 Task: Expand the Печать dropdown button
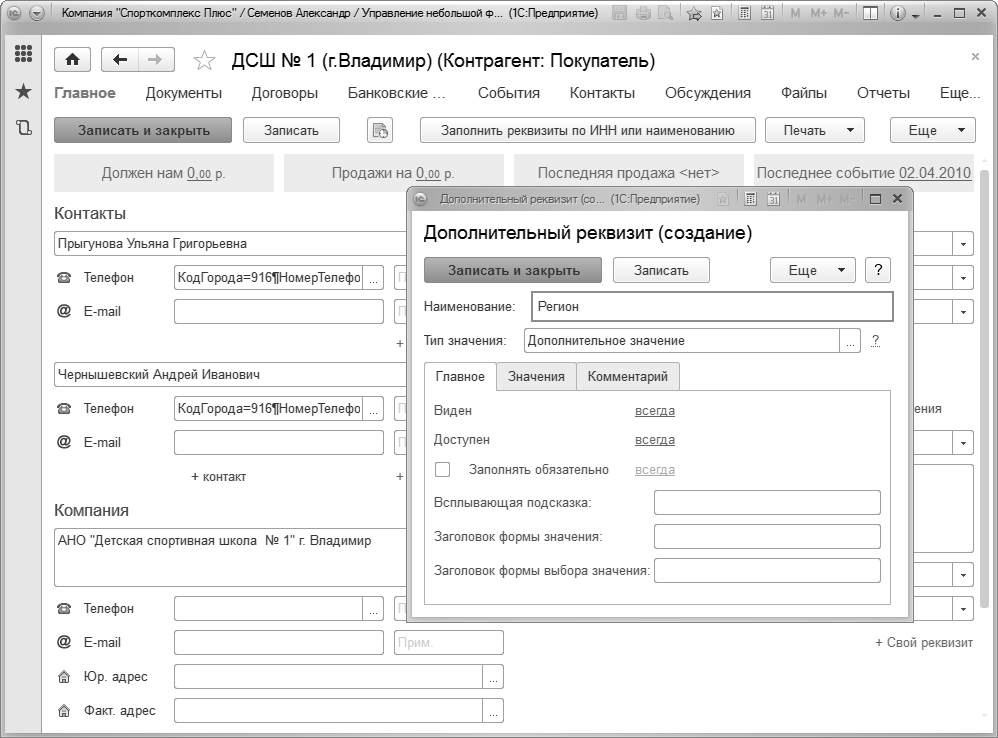coord(815,130)
